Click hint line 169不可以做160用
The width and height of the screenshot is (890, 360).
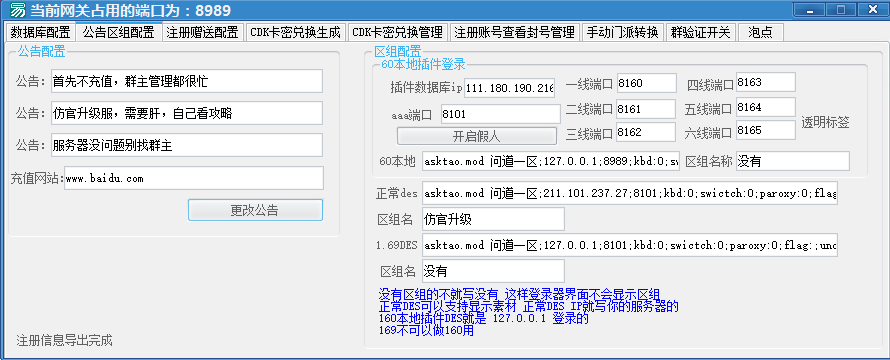point(426,330)
